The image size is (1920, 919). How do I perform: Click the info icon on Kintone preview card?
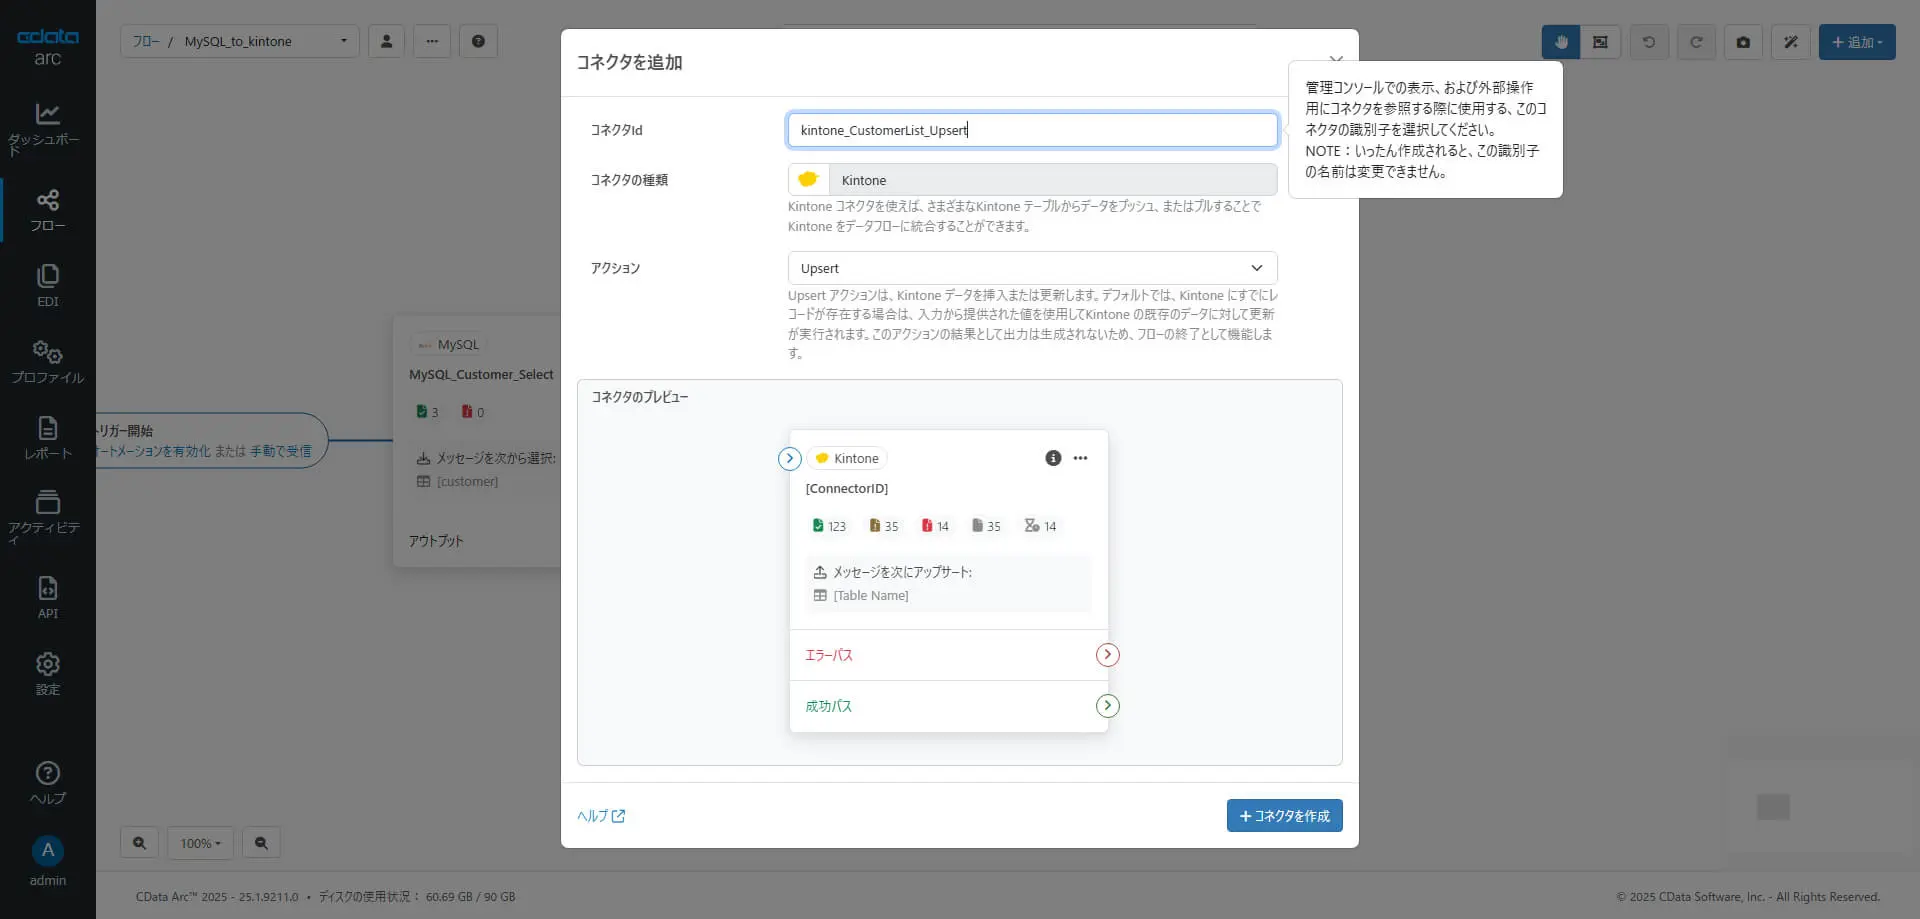(x=1053, y=458)
